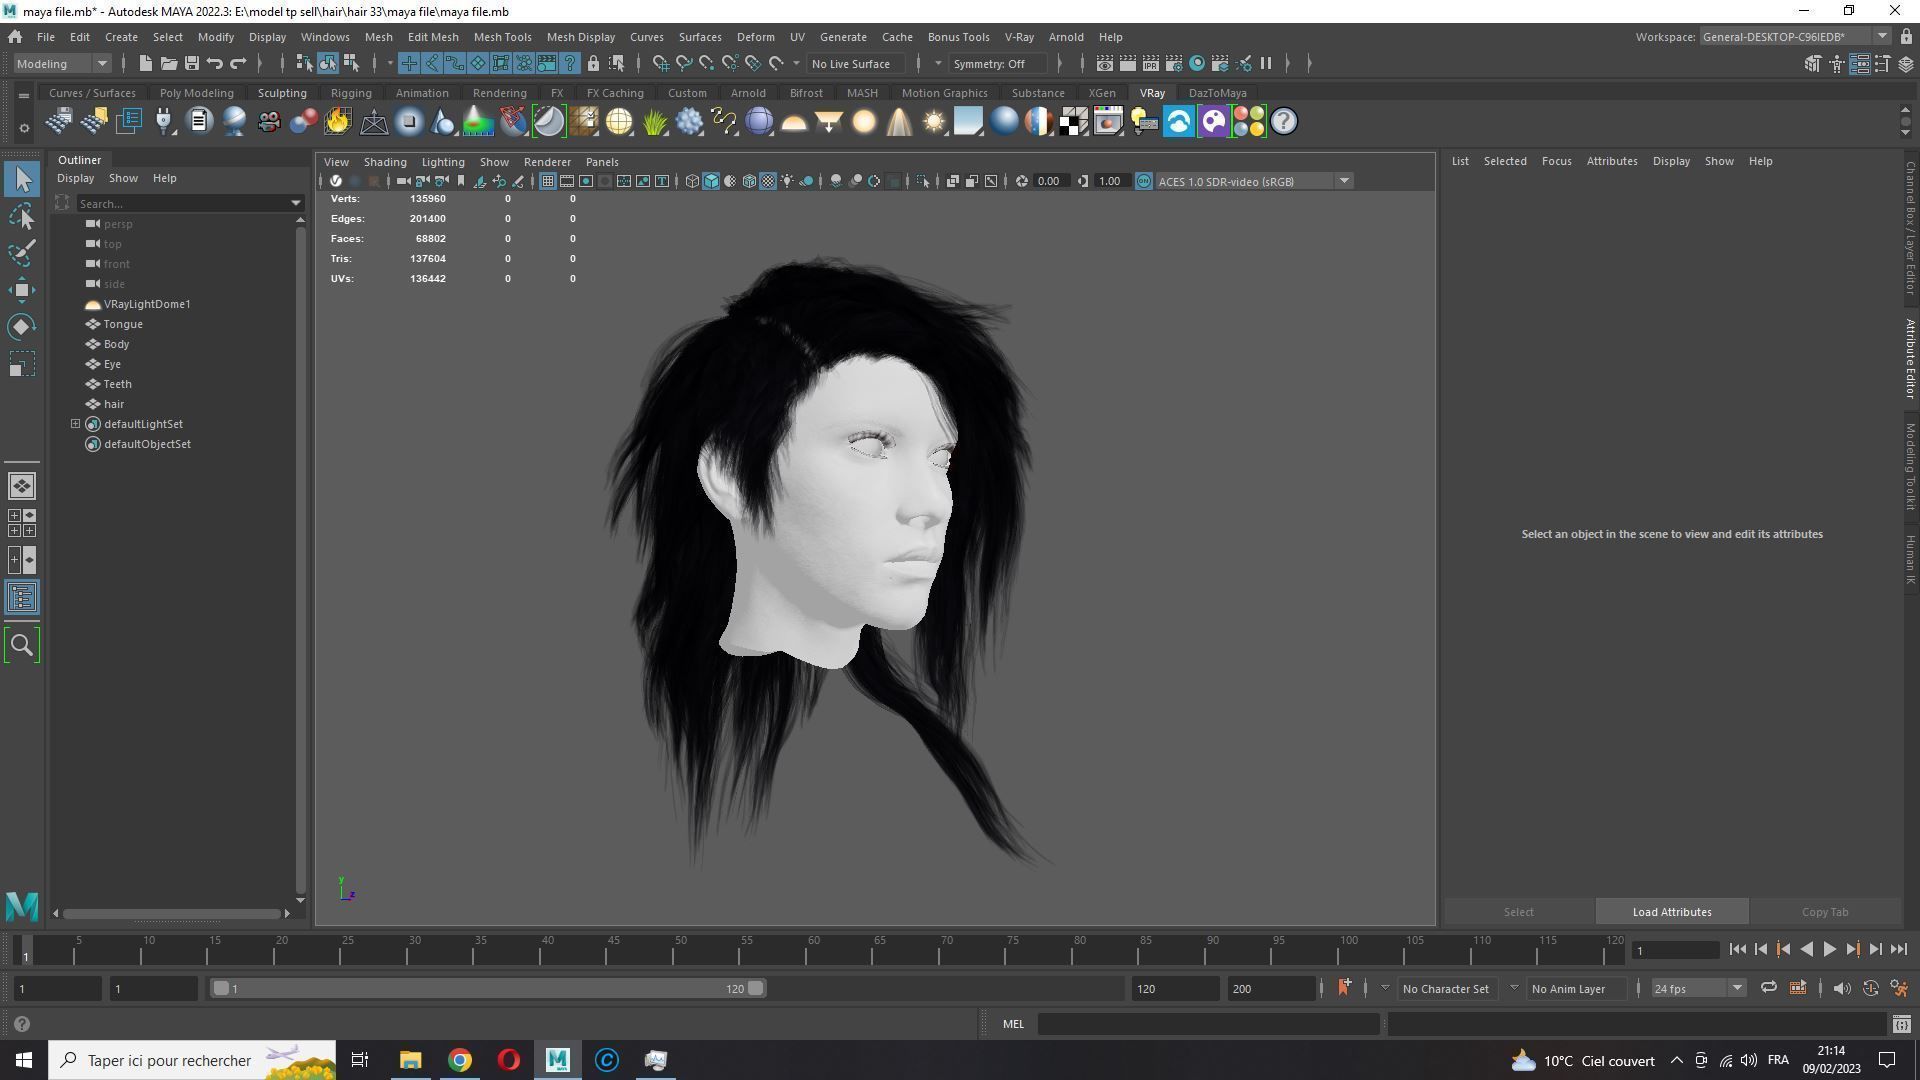
Task: Click the IPR render icon
Action: [1150, 63]
